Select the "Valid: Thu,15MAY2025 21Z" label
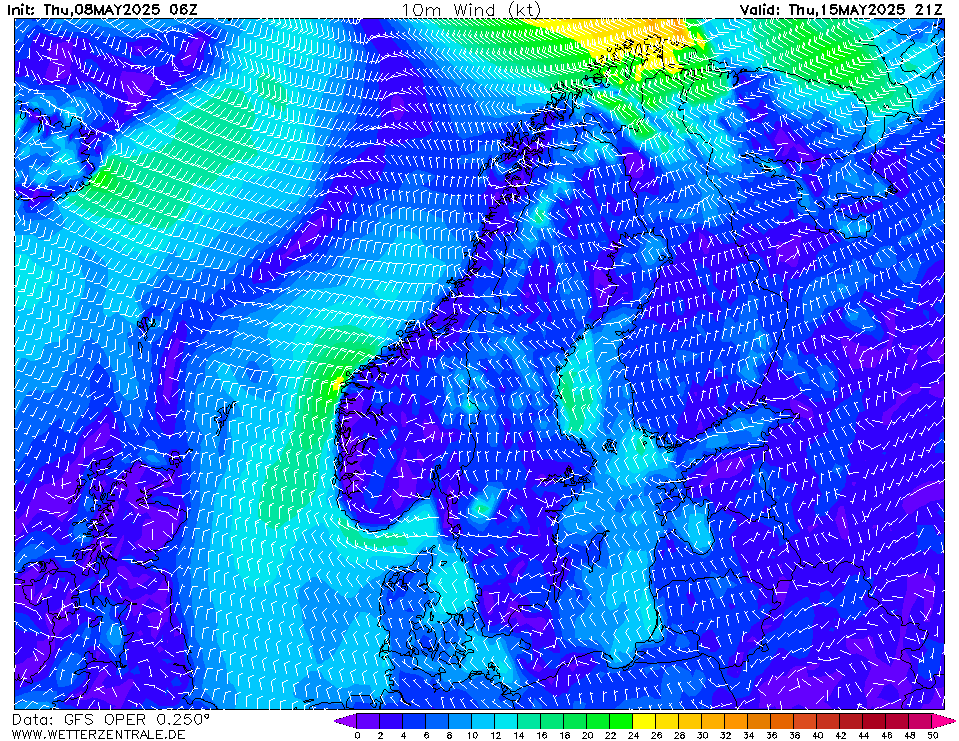 click(x=841, y=10)
